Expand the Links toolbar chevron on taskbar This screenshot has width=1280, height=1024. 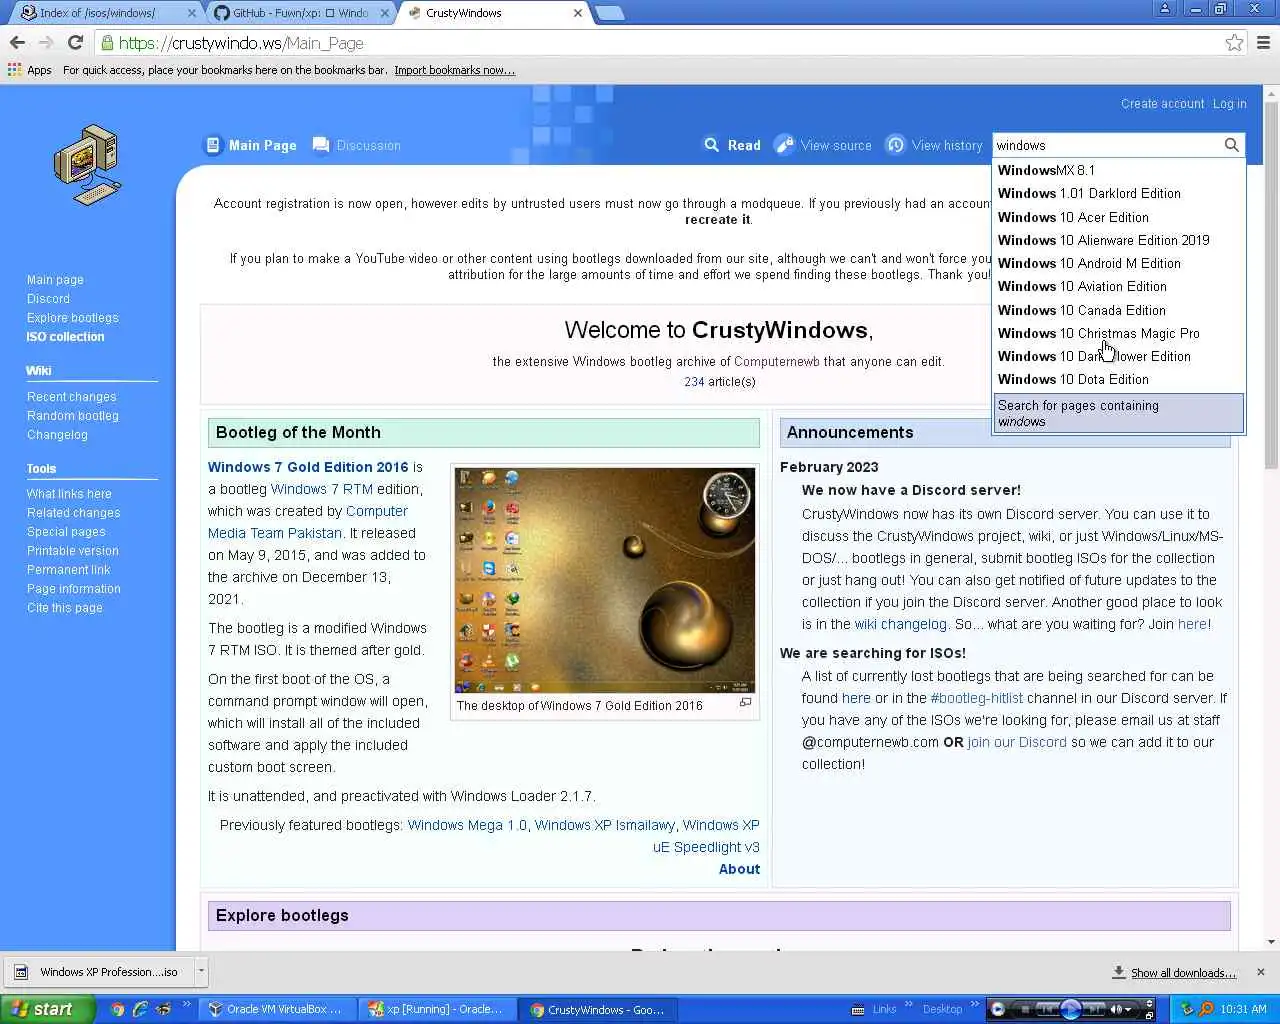pyautogui.click(x=909, y=1005)
